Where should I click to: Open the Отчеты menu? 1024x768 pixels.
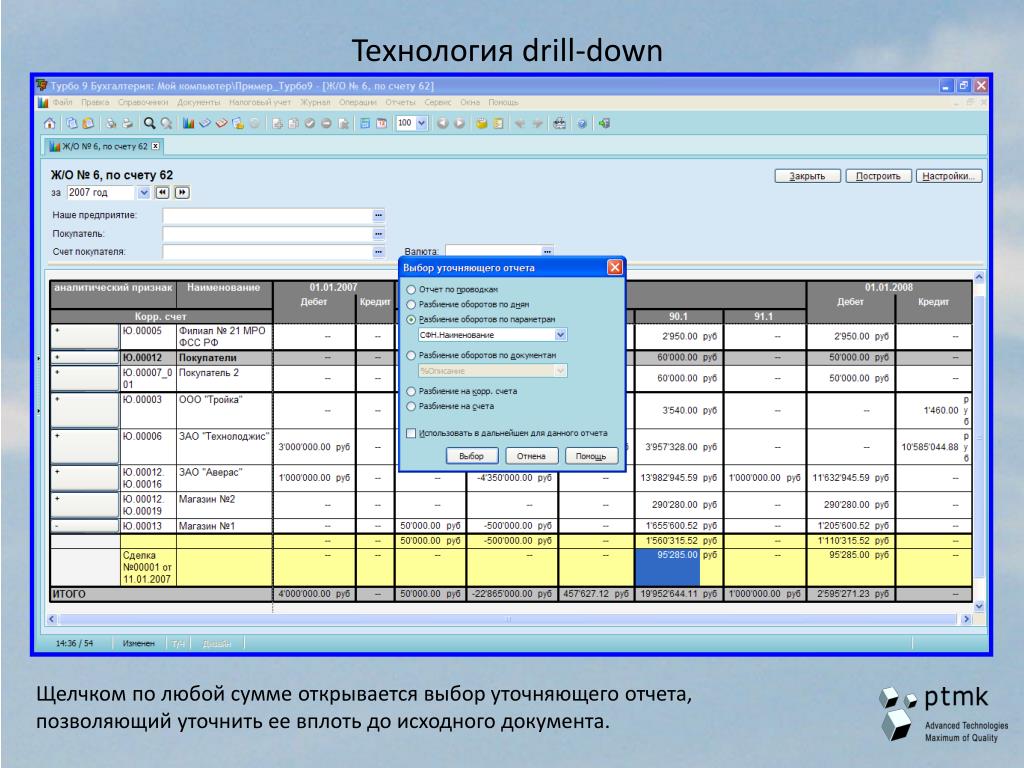point(400,103)
